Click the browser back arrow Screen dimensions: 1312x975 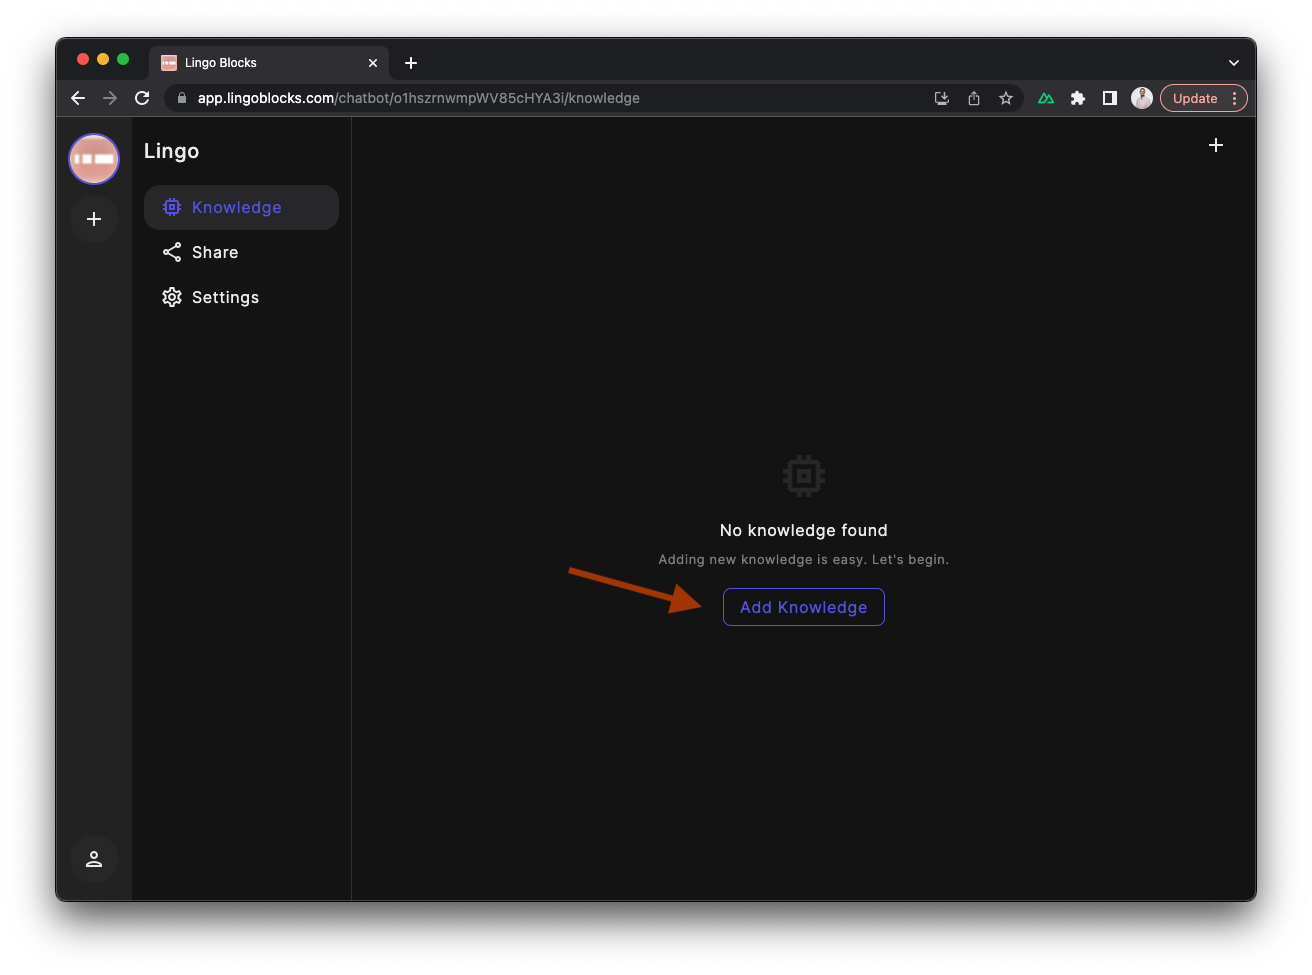[x=78, y=98]
